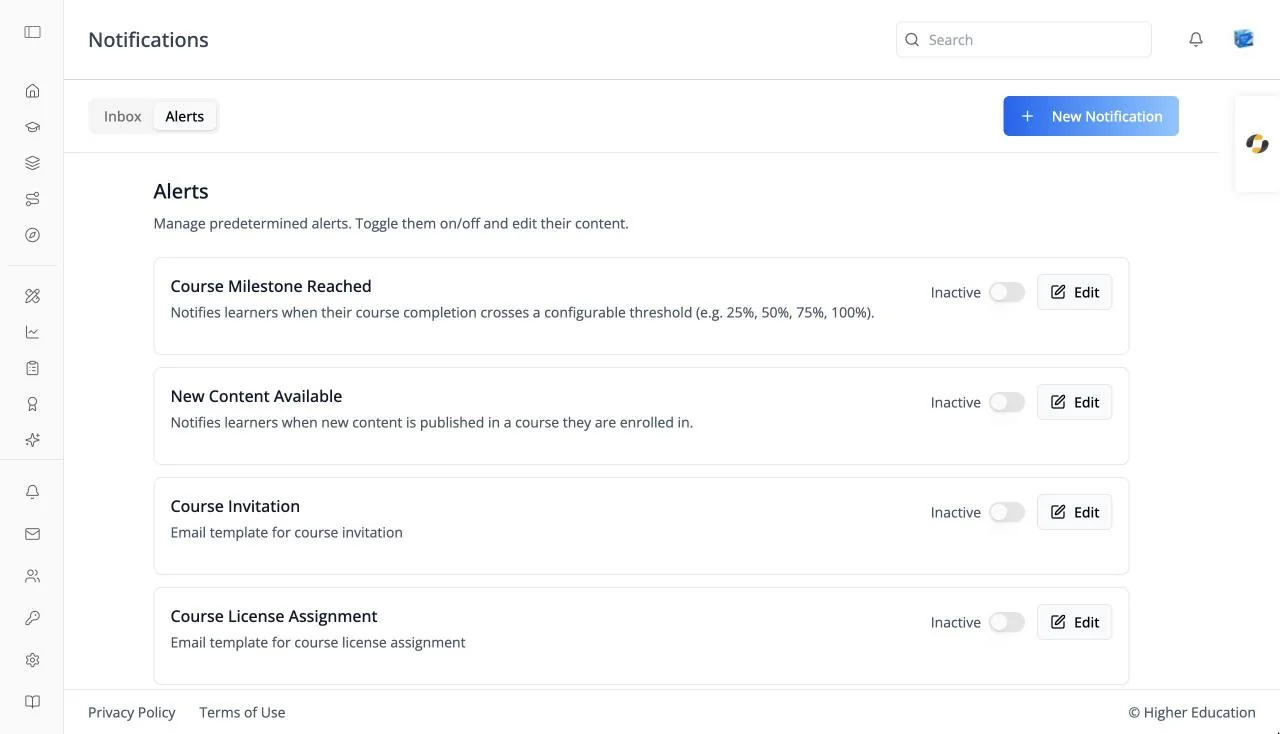Open the settings gear icon in sidebar

[32, 660]
